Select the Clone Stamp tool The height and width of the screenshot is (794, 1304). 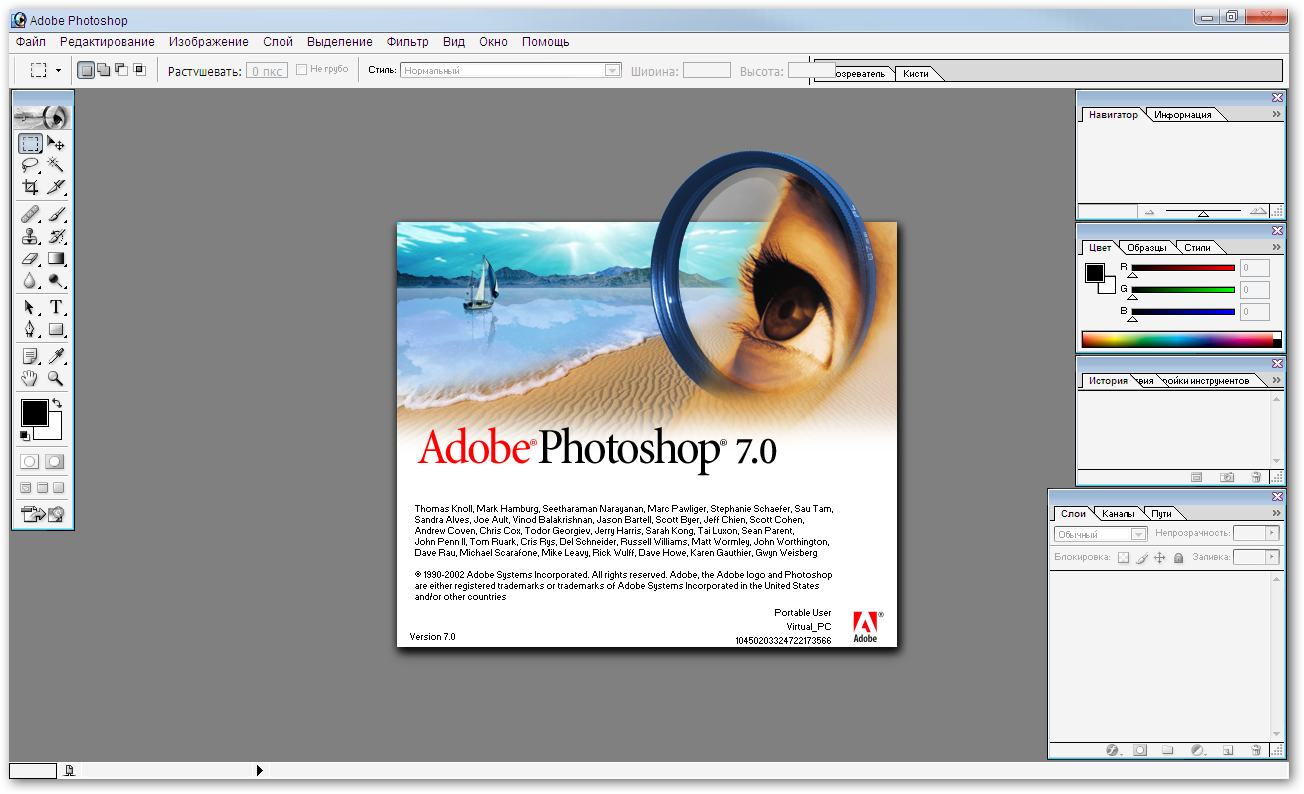tap(31, 236)
